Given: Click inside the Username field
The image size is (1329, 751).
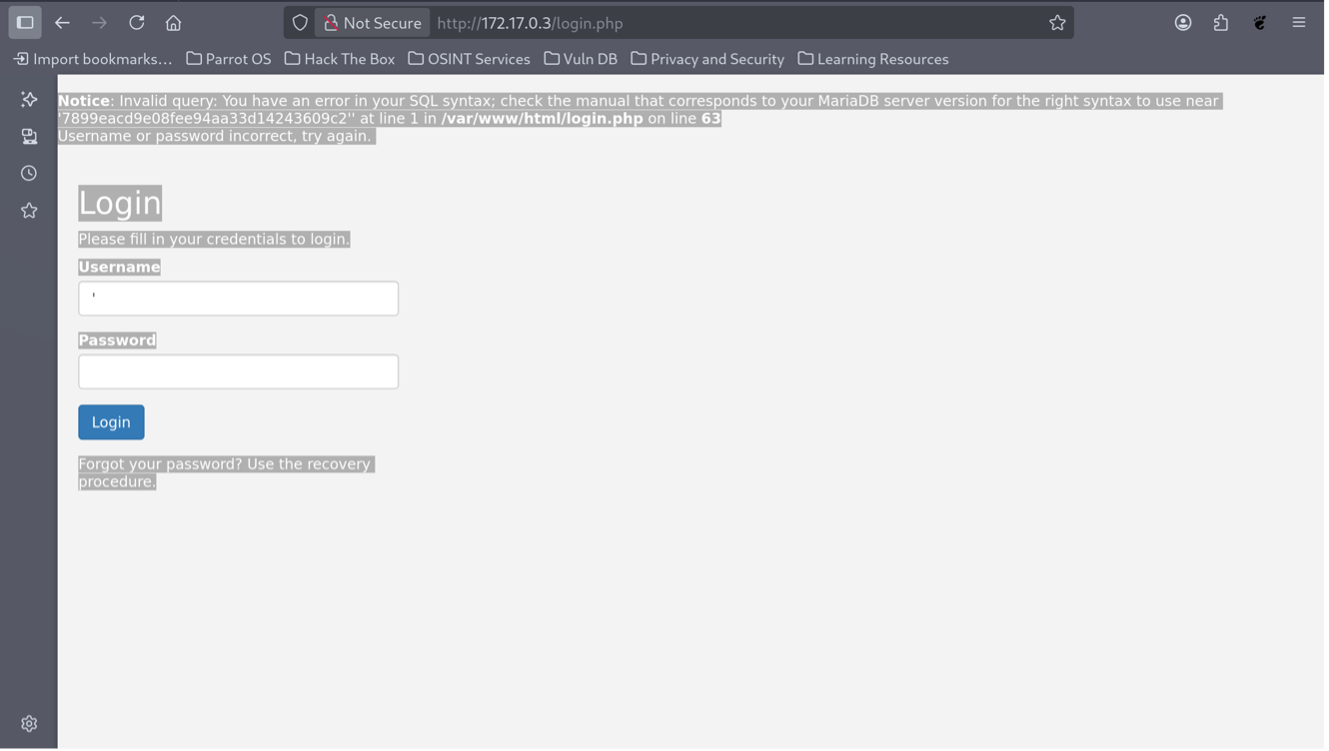Looking at the screenshot, I should pos(239,299).
